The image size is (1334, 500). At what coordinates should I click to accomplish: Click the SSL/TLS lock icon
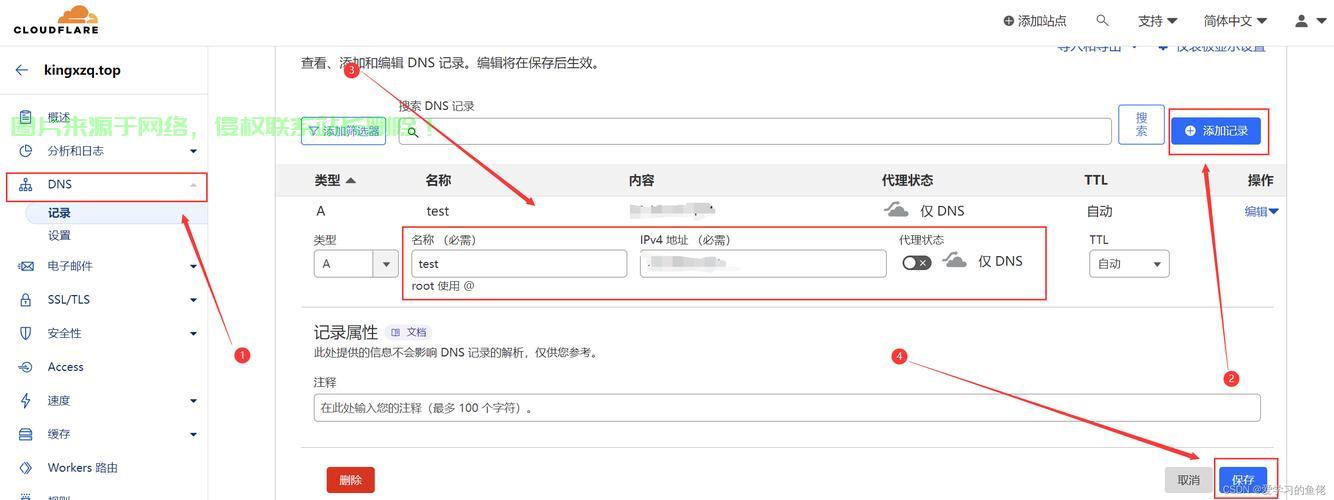click(26, 300)
